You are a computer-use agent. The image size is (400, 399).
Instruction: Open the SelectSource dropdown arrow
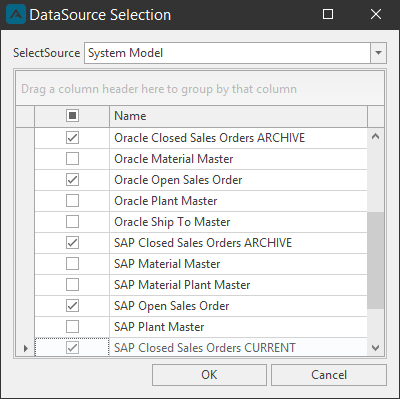(378, 53)
